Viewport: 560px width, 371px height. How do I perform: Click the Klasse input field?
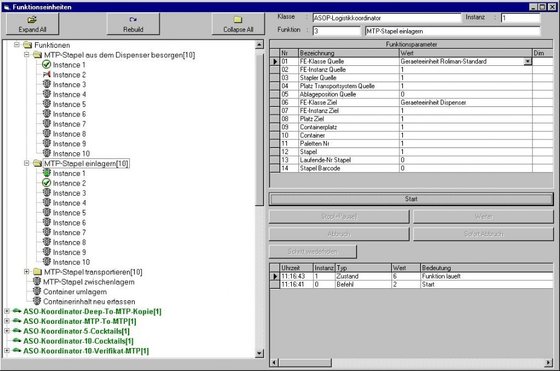[387, 18]
